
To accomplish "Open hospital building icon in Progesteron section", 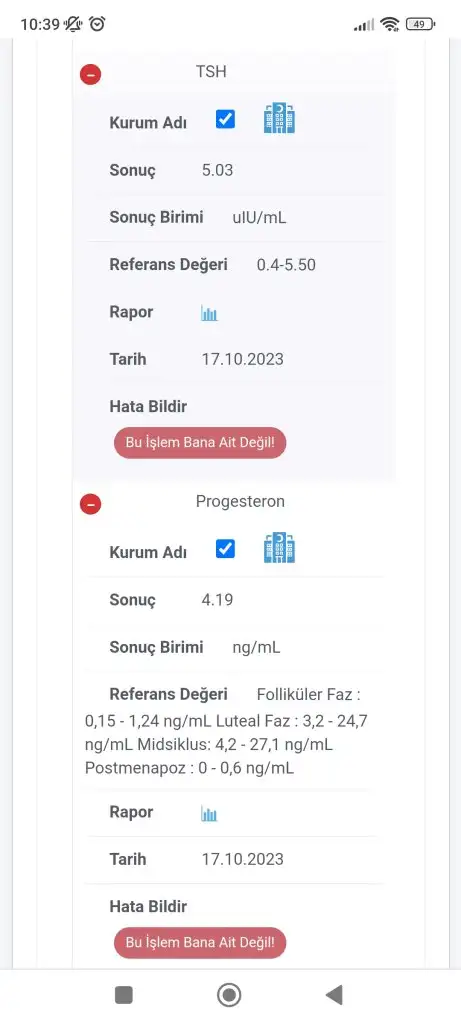I will point(279,547).
